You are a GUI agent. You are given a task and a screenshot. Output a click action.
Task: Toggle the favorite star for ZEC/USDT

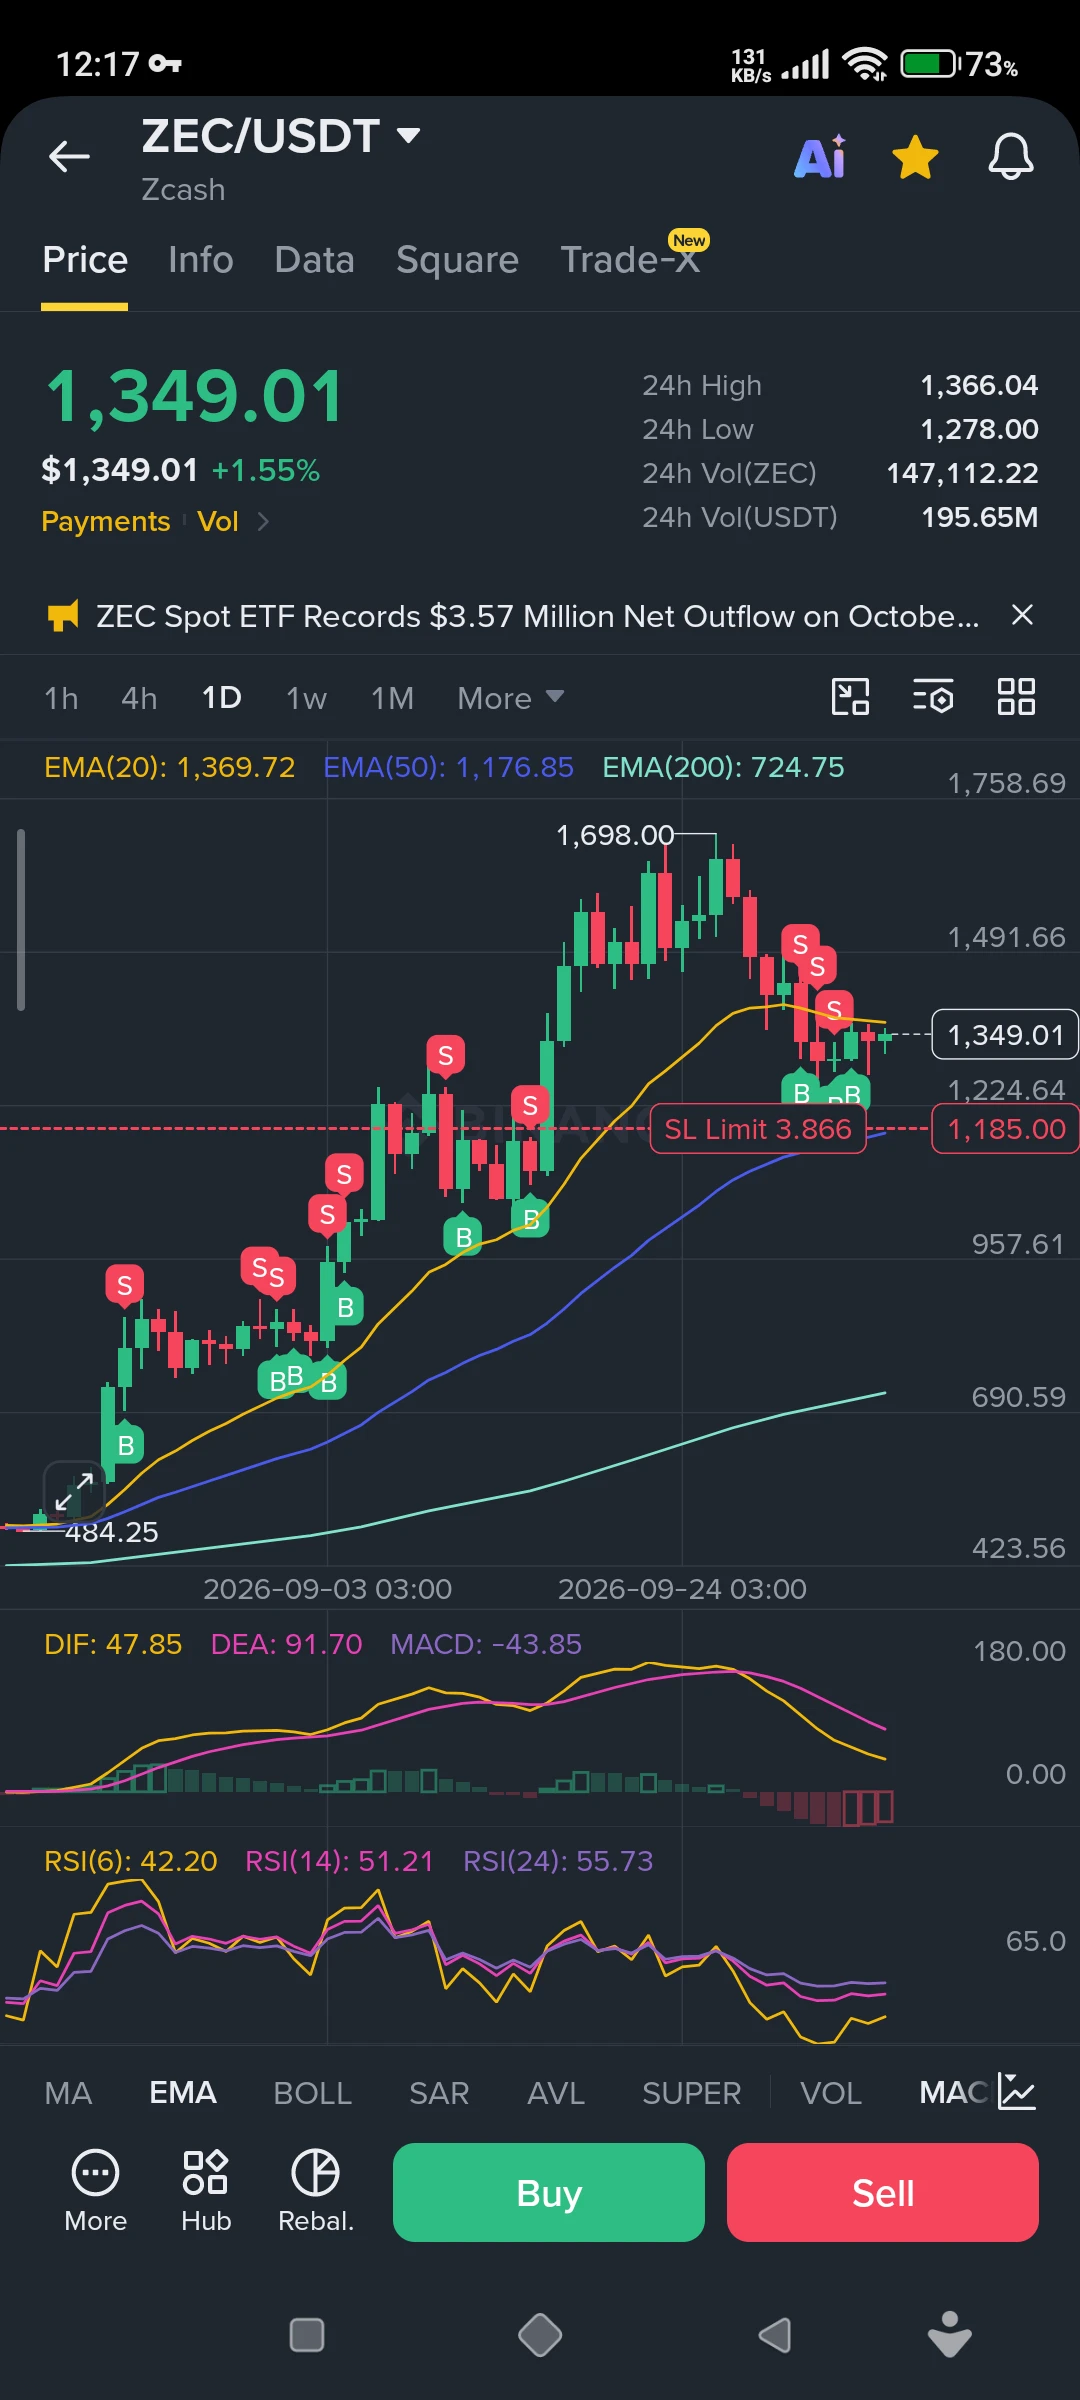[915, 158]
